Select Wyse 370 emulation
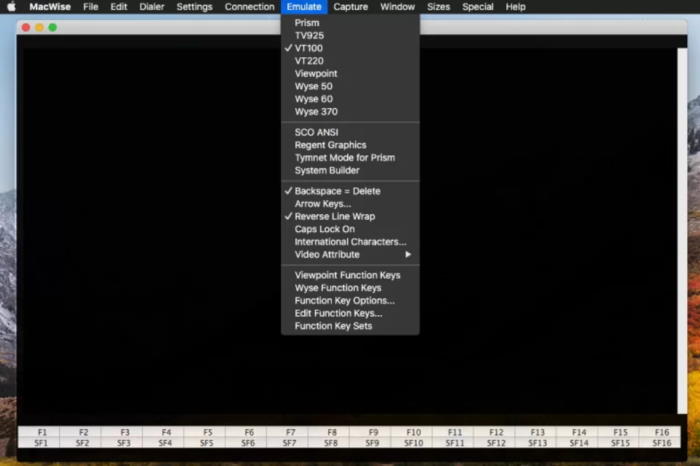Viewport: 700px width, 466px height. coord(350,112)
